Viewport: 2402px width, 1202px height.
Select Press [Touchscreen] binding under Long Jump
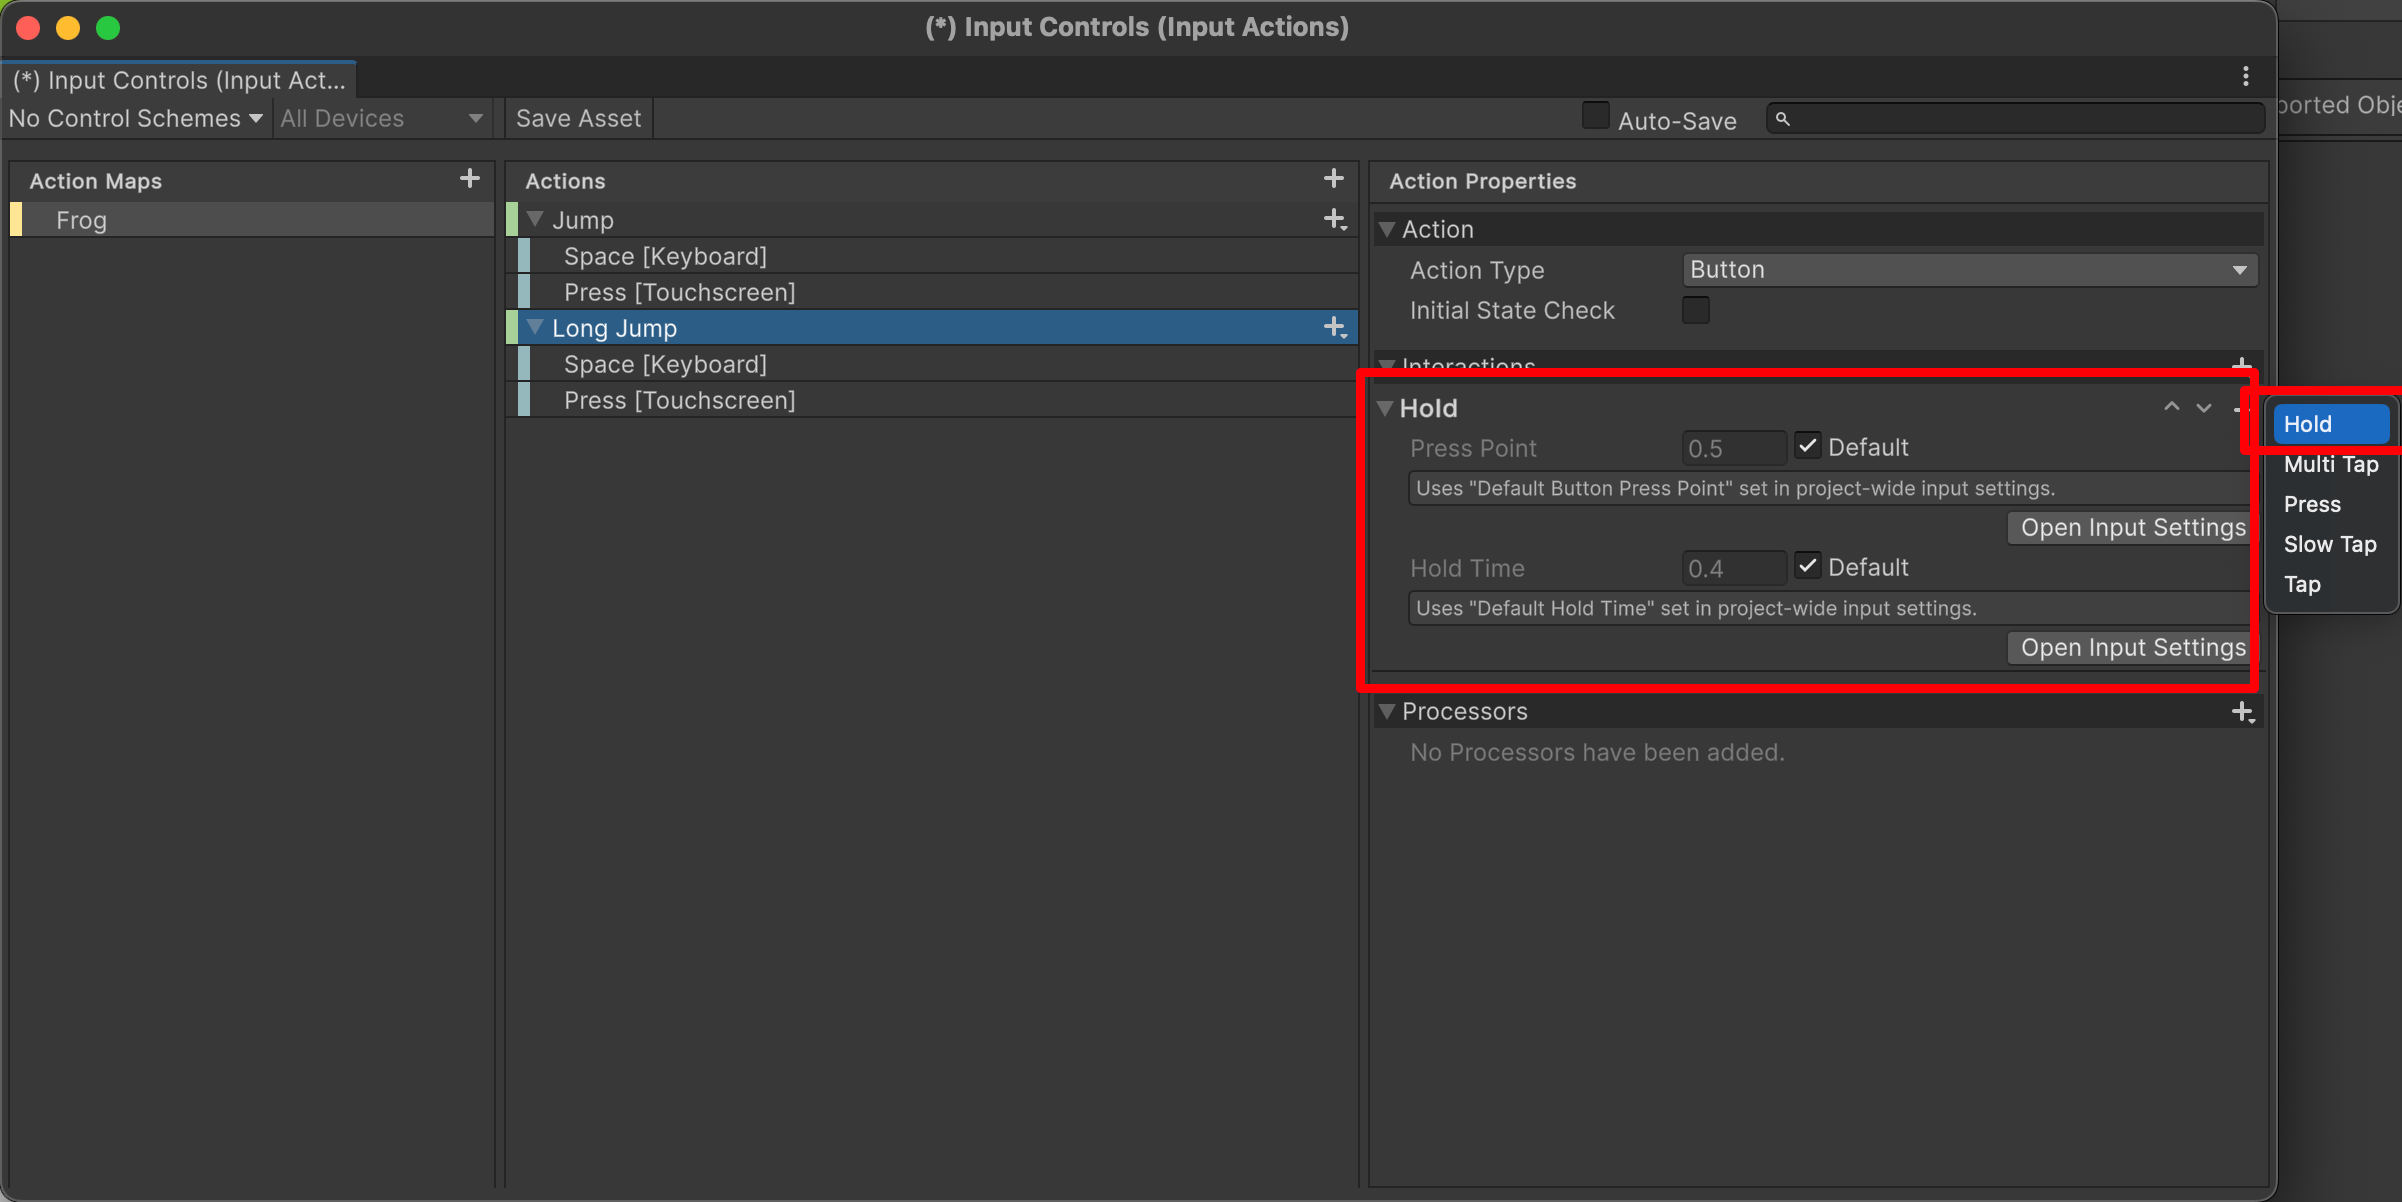(937, 400)
